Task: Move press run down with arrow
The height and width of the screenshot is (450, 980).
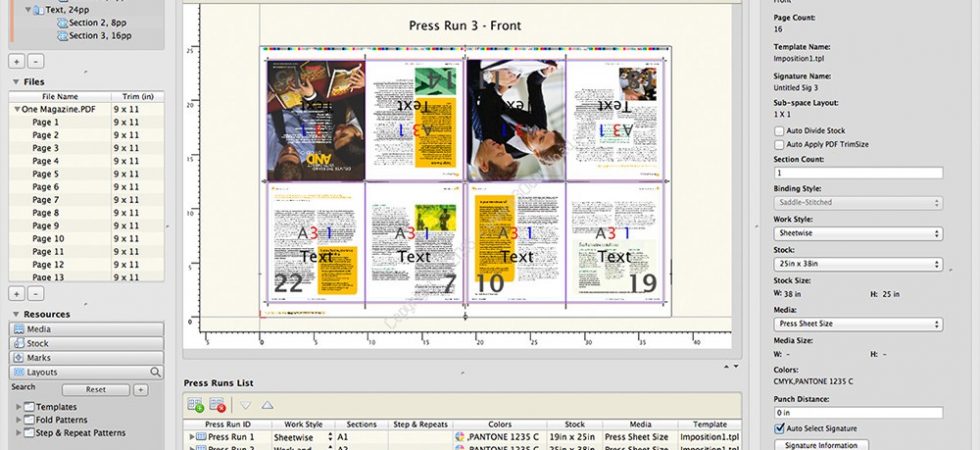Action: pyautogui.click(x=246, y=406)
